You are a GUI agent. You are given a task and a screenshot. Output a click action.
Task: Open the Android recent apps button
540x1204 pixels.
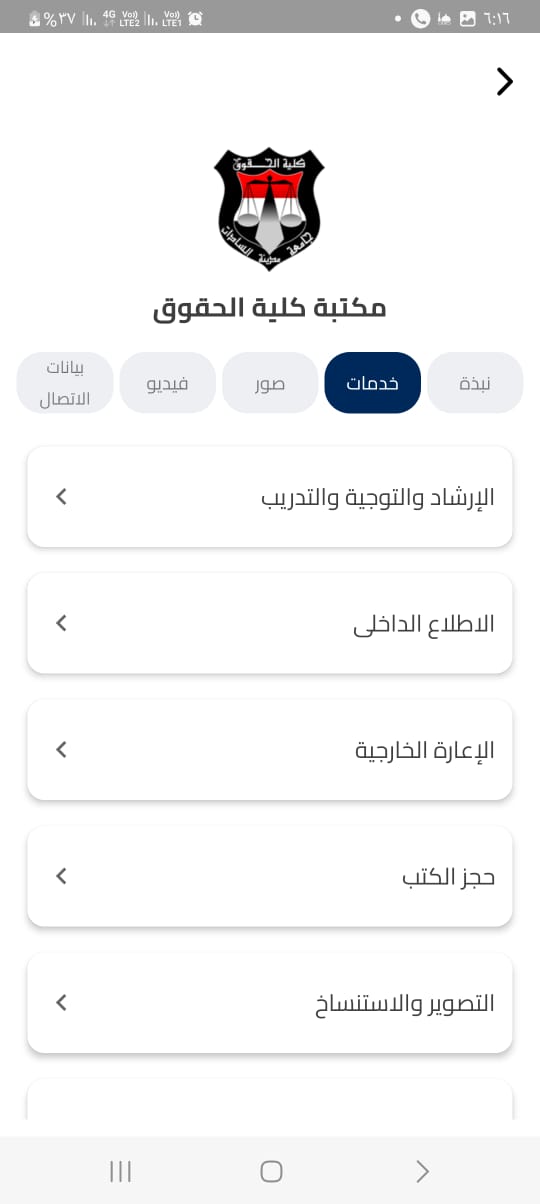(120, 1171)
